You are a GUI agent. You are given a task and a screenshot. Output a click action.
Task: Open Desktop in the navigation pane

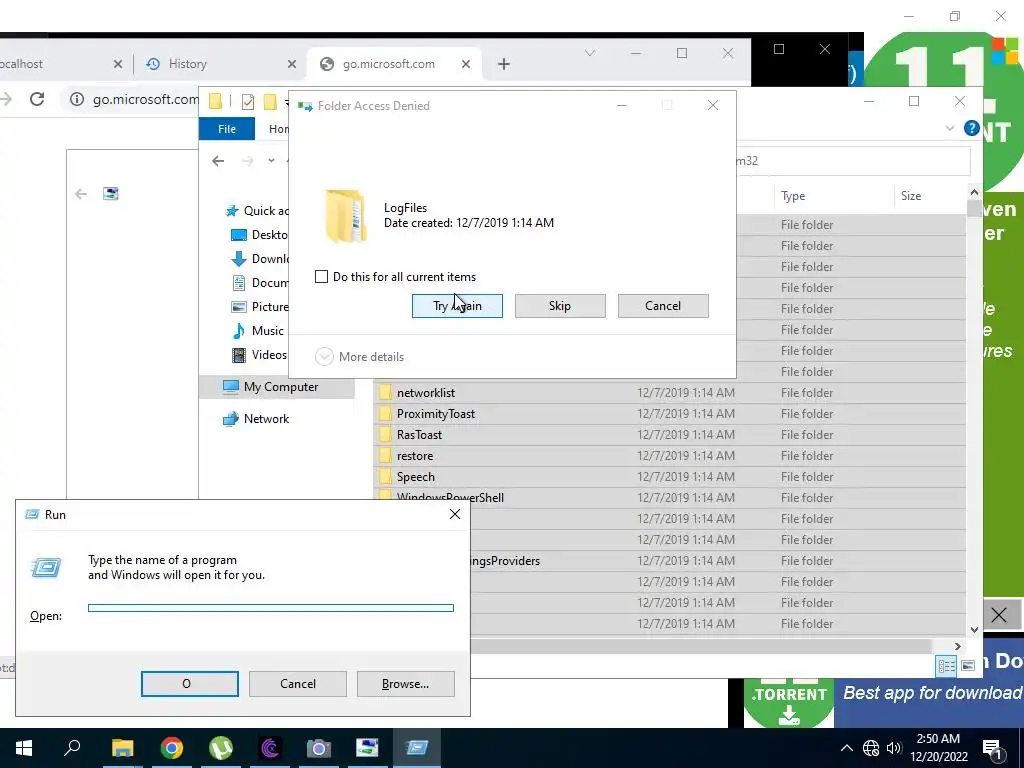tap(259, 234)
